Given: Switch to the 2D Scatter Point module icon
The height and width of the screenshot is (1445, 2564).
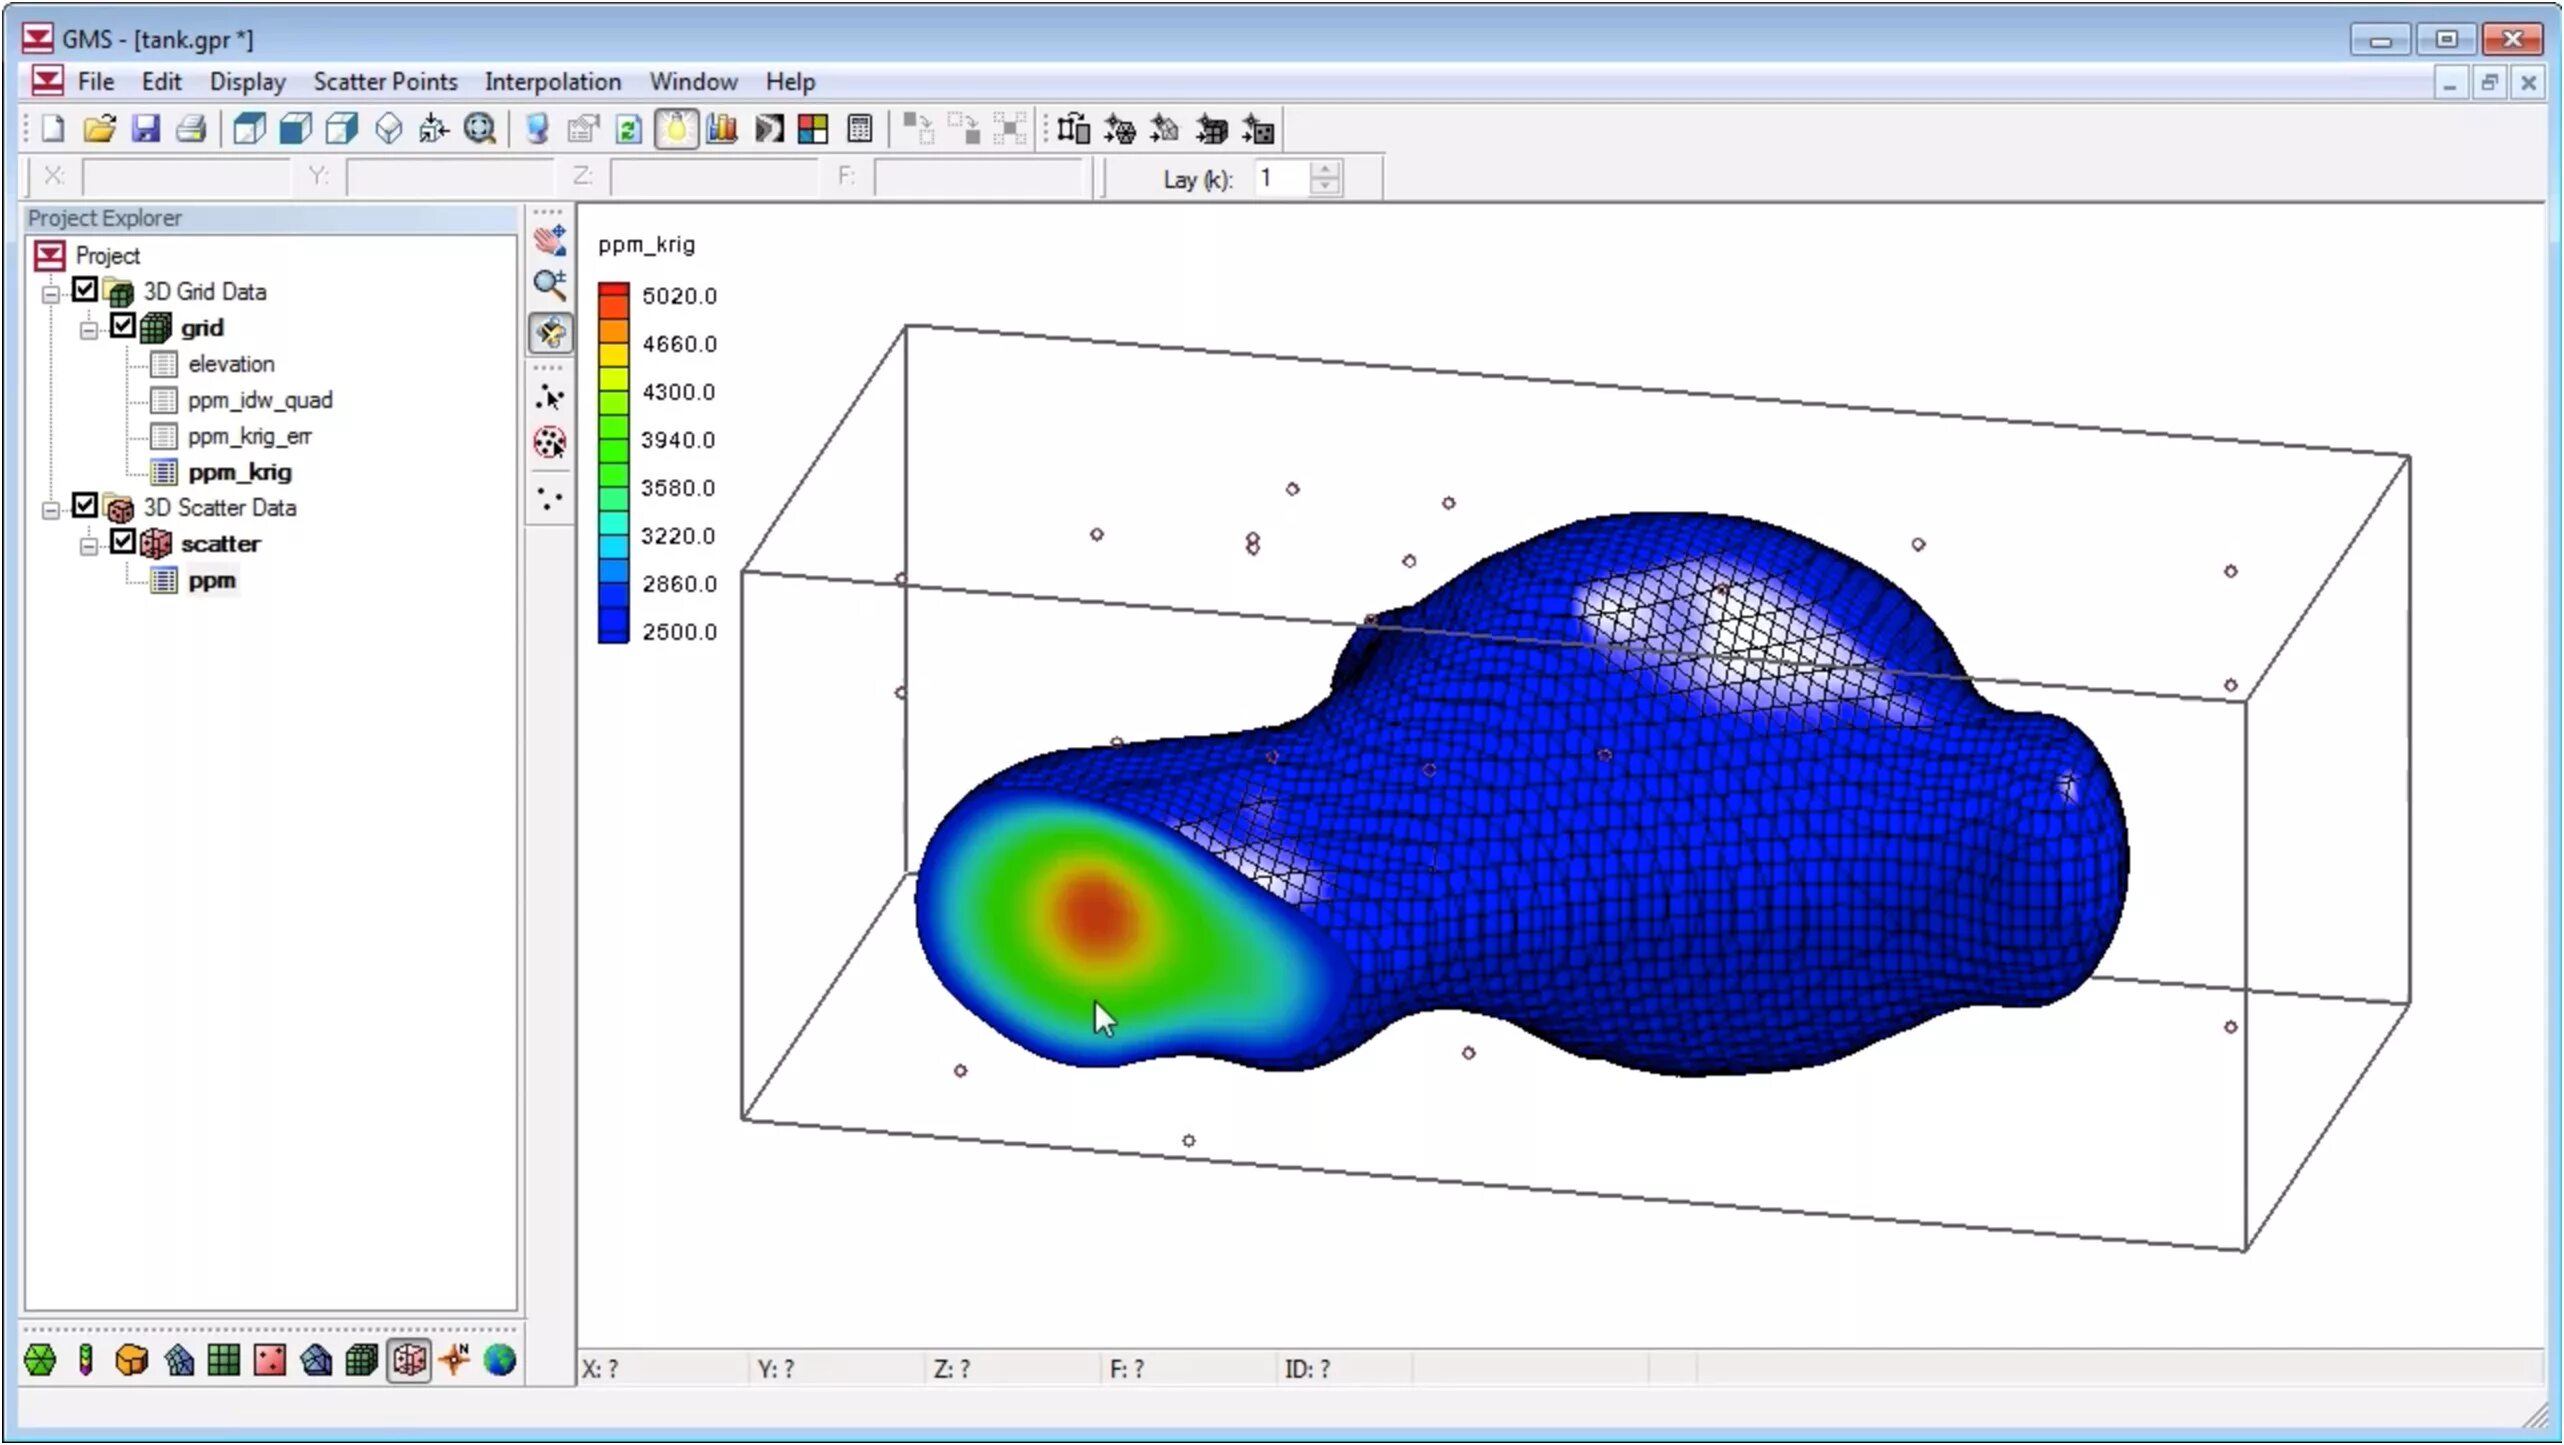Looking at the screenshot, I should 270,1361.
